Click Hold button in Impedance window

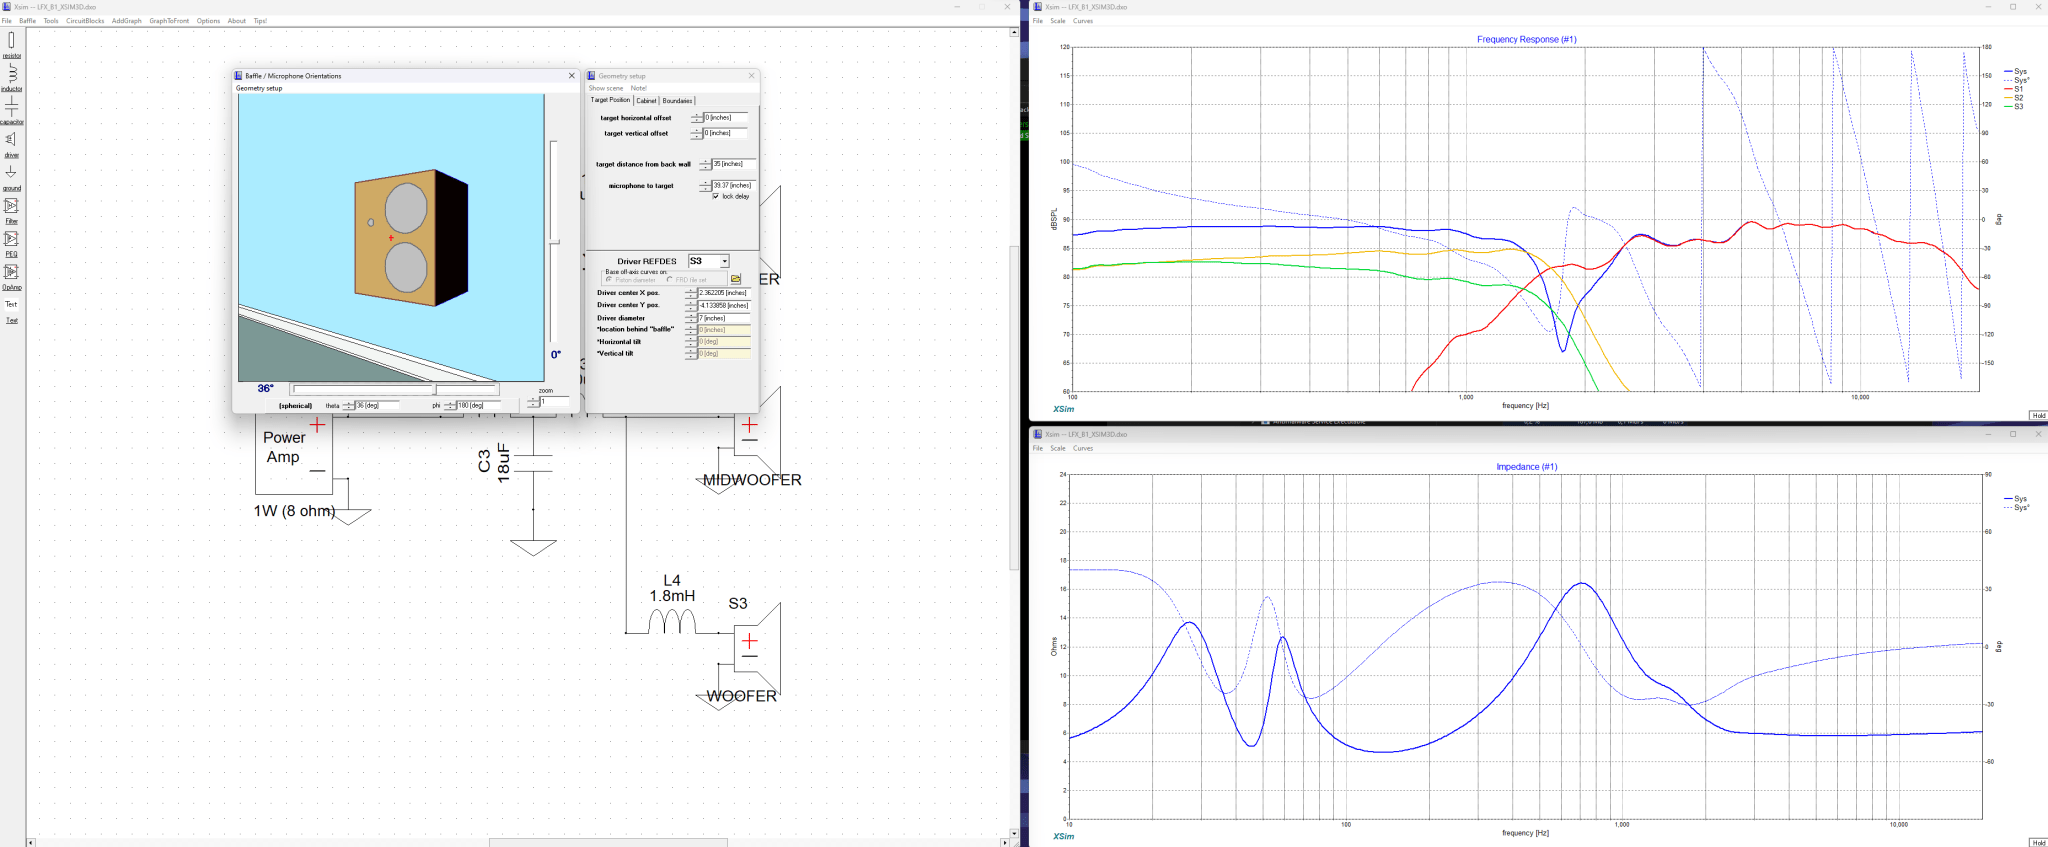click(x=2038, y=842)
